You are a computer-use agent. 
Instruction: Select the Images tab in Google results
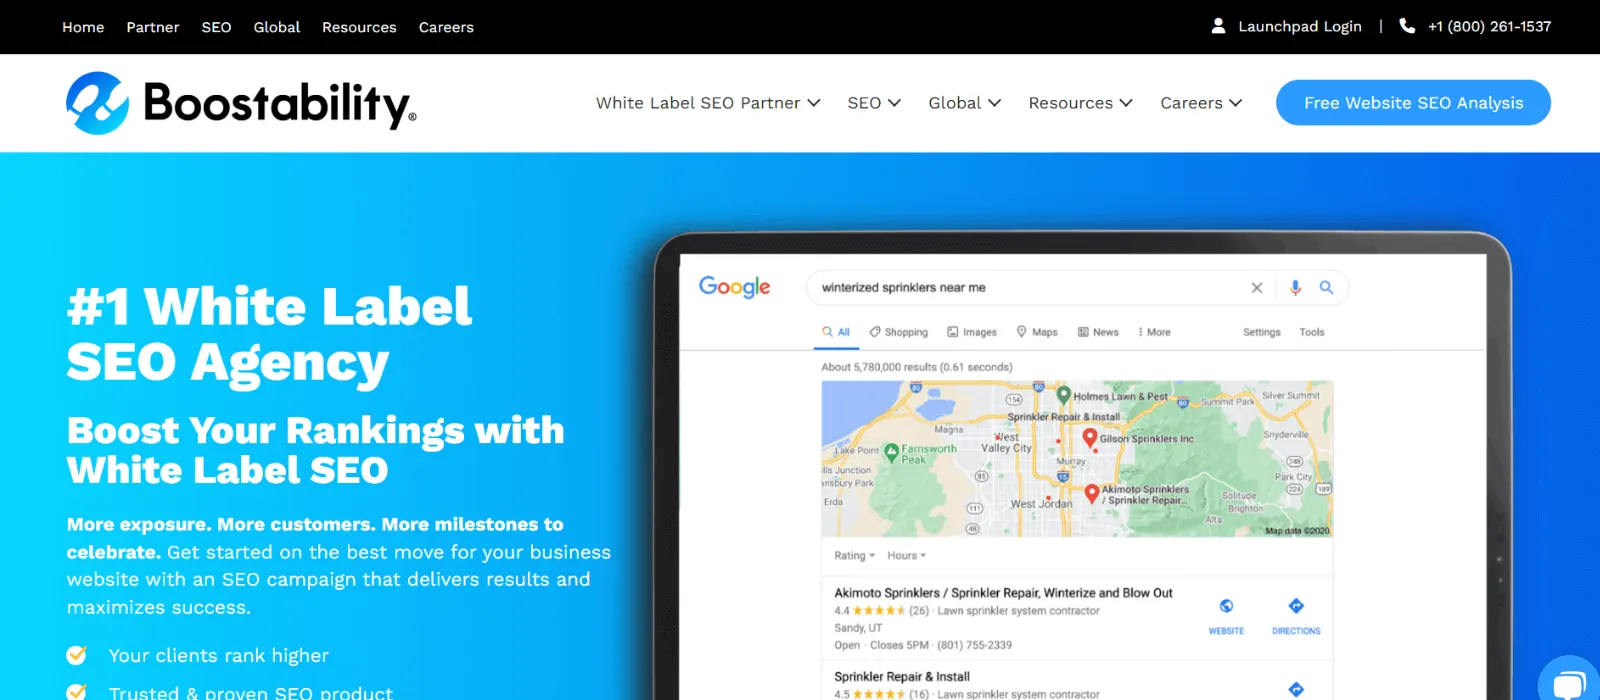coord(972,332)
